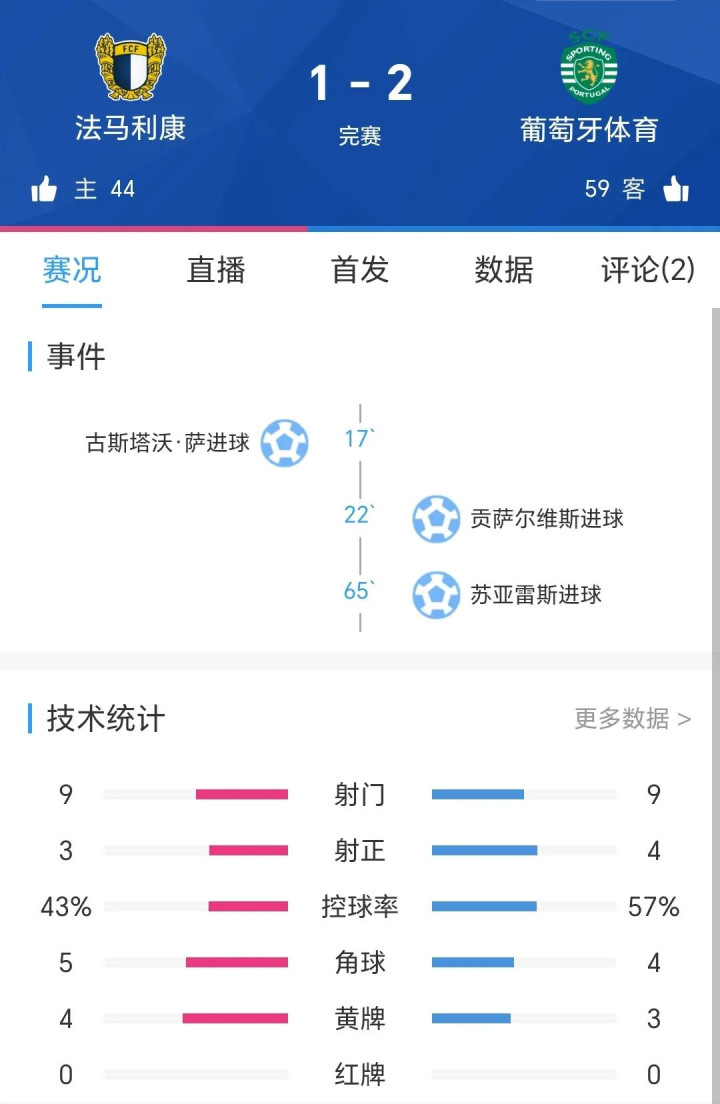Screen dimensions: 720x1104
Task: Like the away team with thumbs-up icon
Action: (676, 189)
